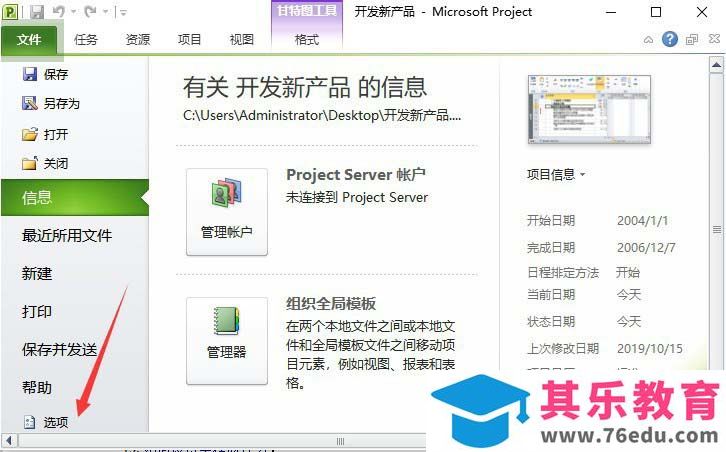
Task: Open the 文件 (File) tab
Action: pyautogui.click(x=29, y=40)
